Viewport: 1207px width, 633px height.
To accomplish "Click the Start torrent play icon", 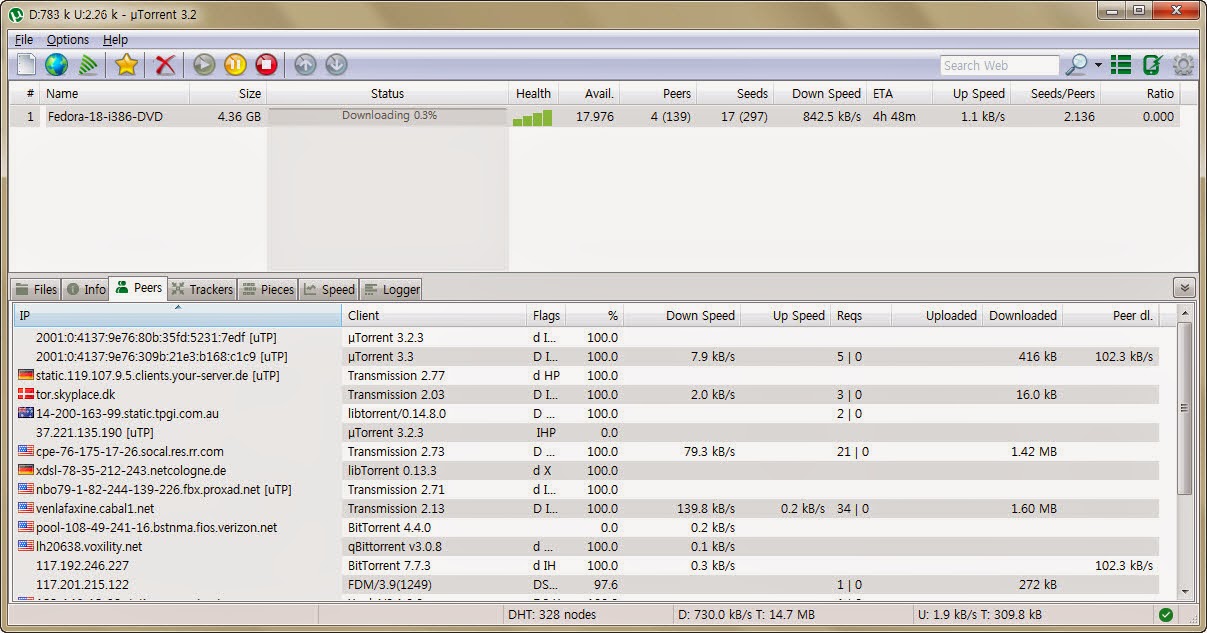I will click(204, 65).
